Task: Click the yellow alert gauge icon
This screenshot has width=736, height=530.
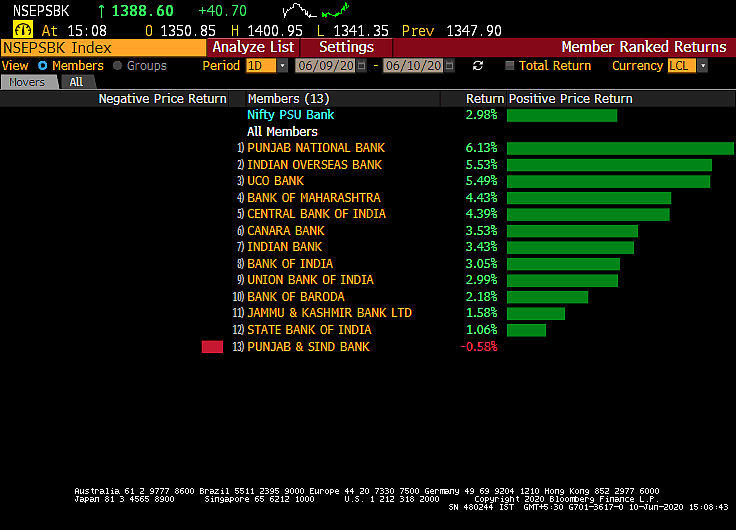Action: [22, 30]
